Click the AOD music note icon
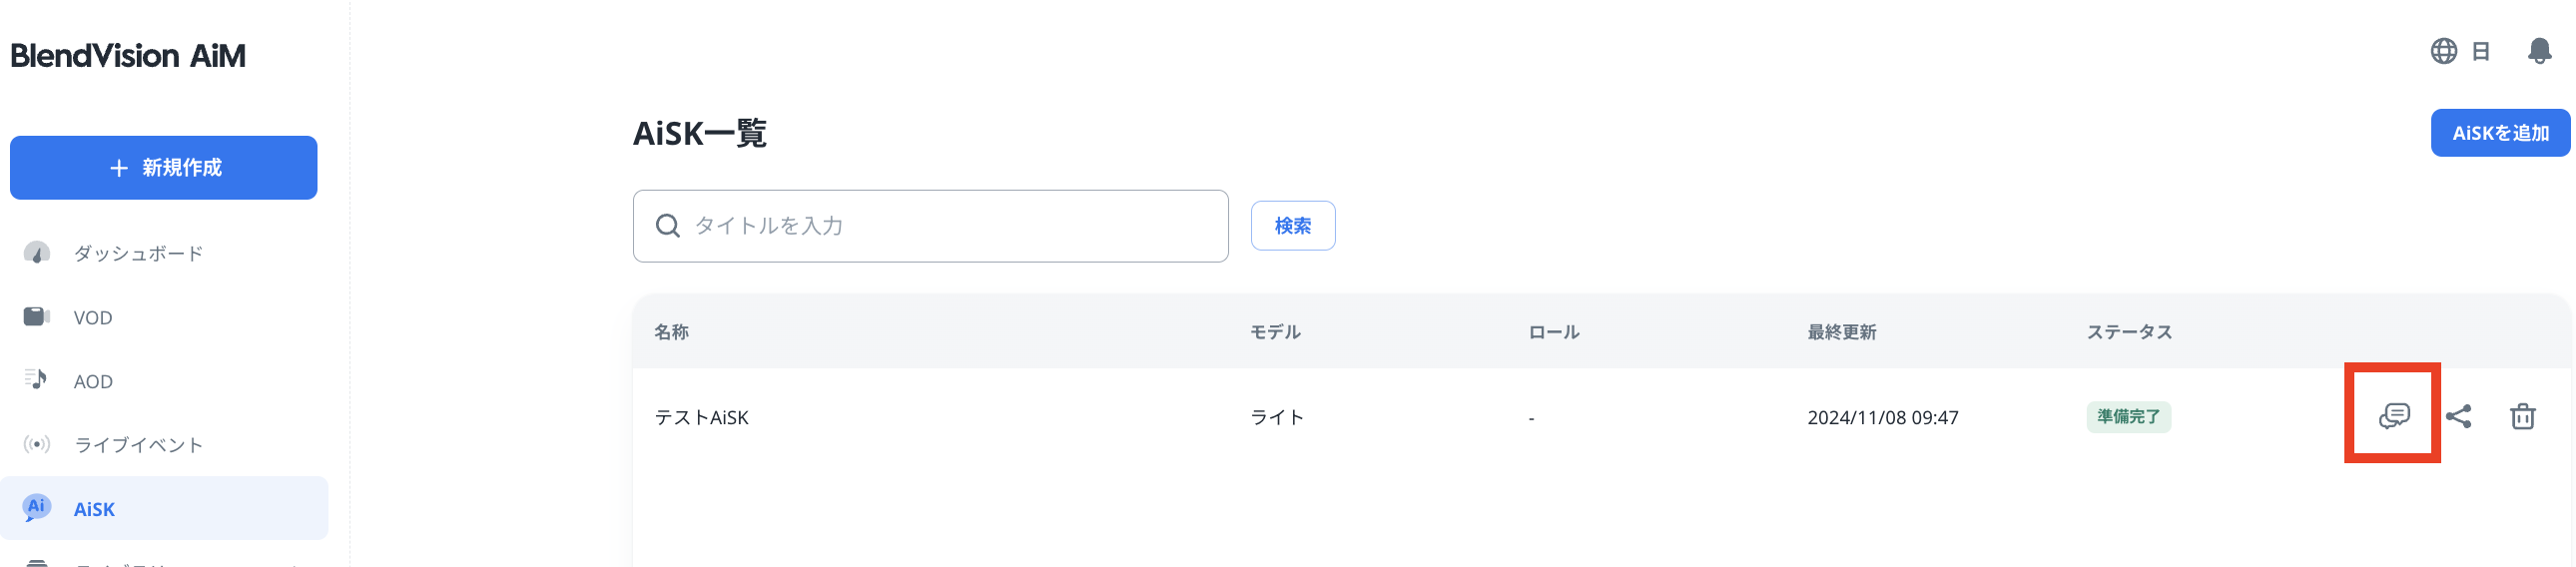The height and width of the screenshot is (567, 2576). (37, 380)
